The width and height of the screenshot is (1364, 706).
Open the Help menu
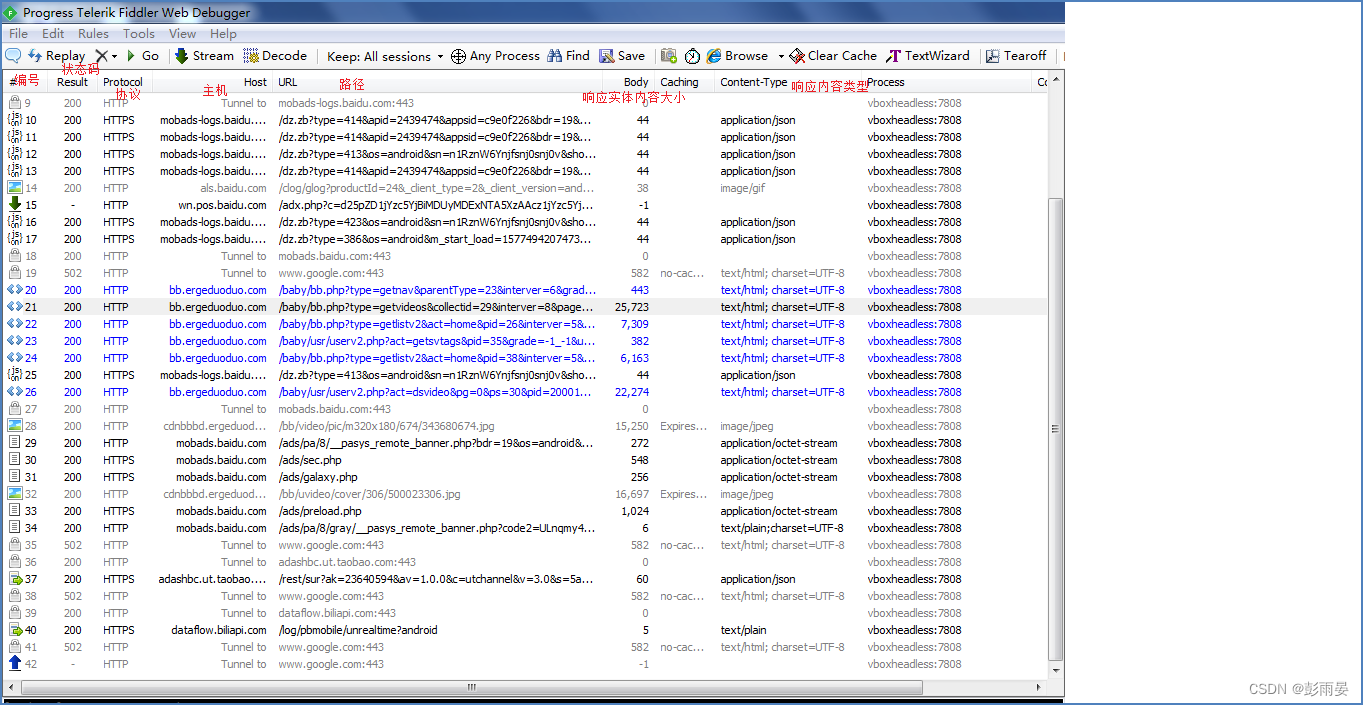coord(224,34)
